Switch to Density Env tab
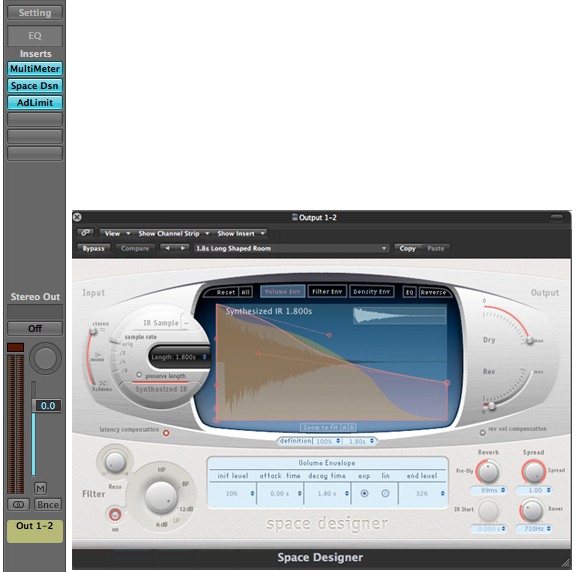The width and height of the screenshot is (576, 572). [x=371, y=291]
